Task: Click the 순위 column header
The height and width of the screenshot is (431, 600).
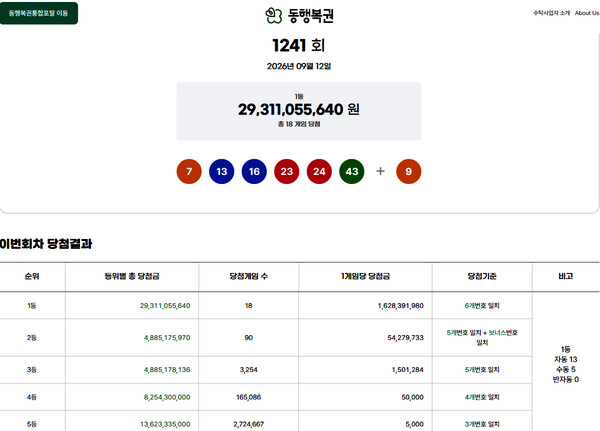Action: pyautogui.click(x=32, y=276)
